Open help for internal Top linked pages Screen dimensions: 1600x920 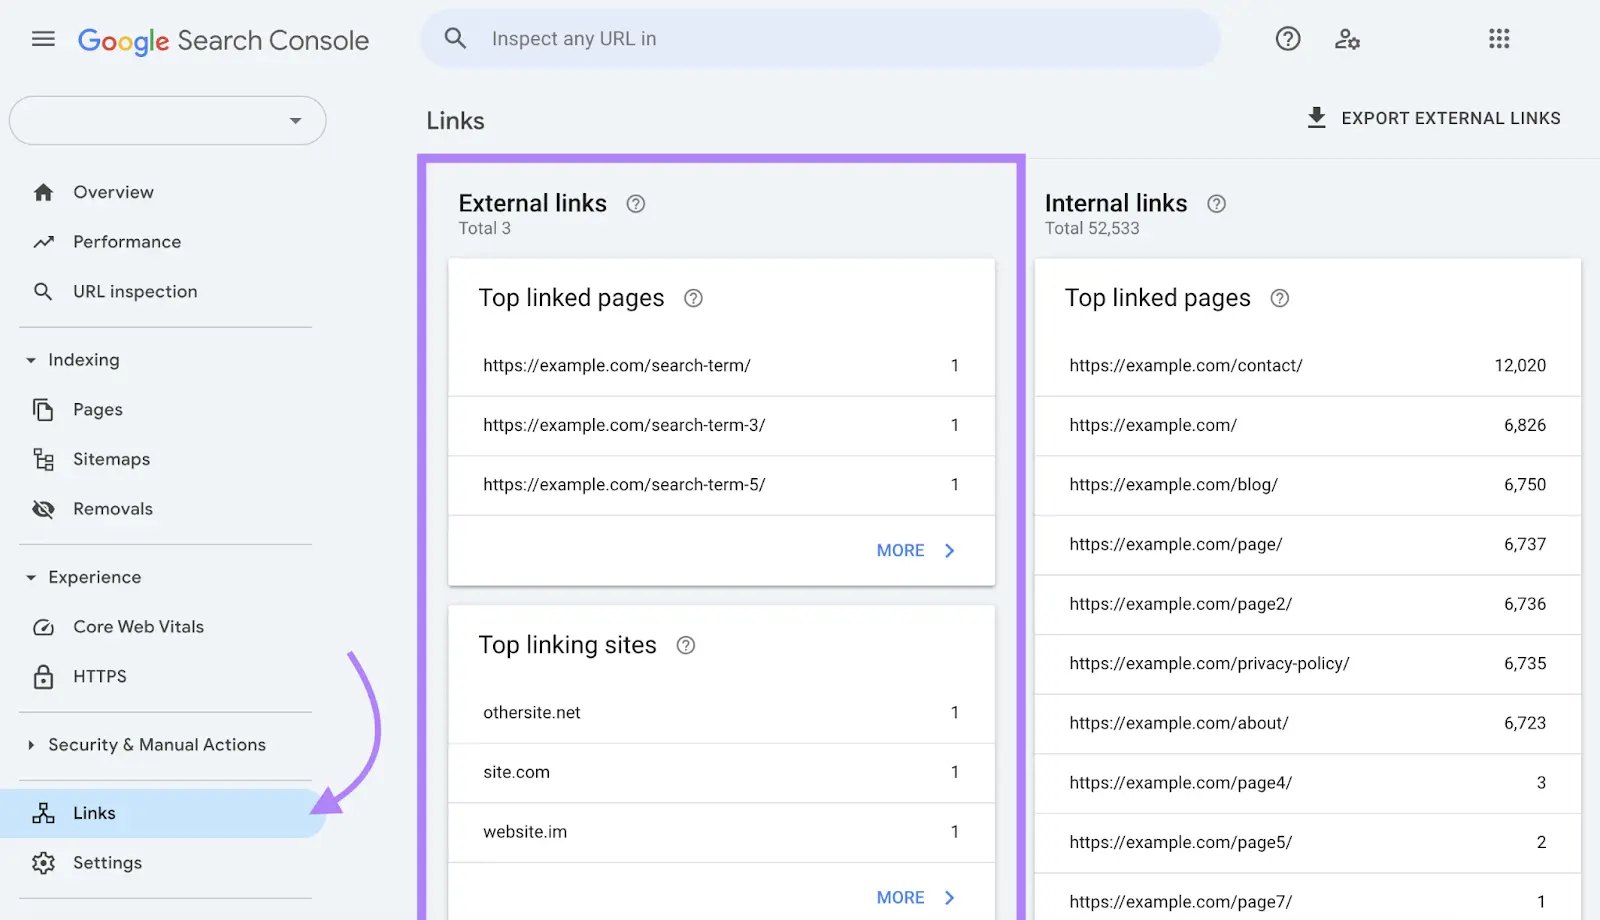[1279, 298]
